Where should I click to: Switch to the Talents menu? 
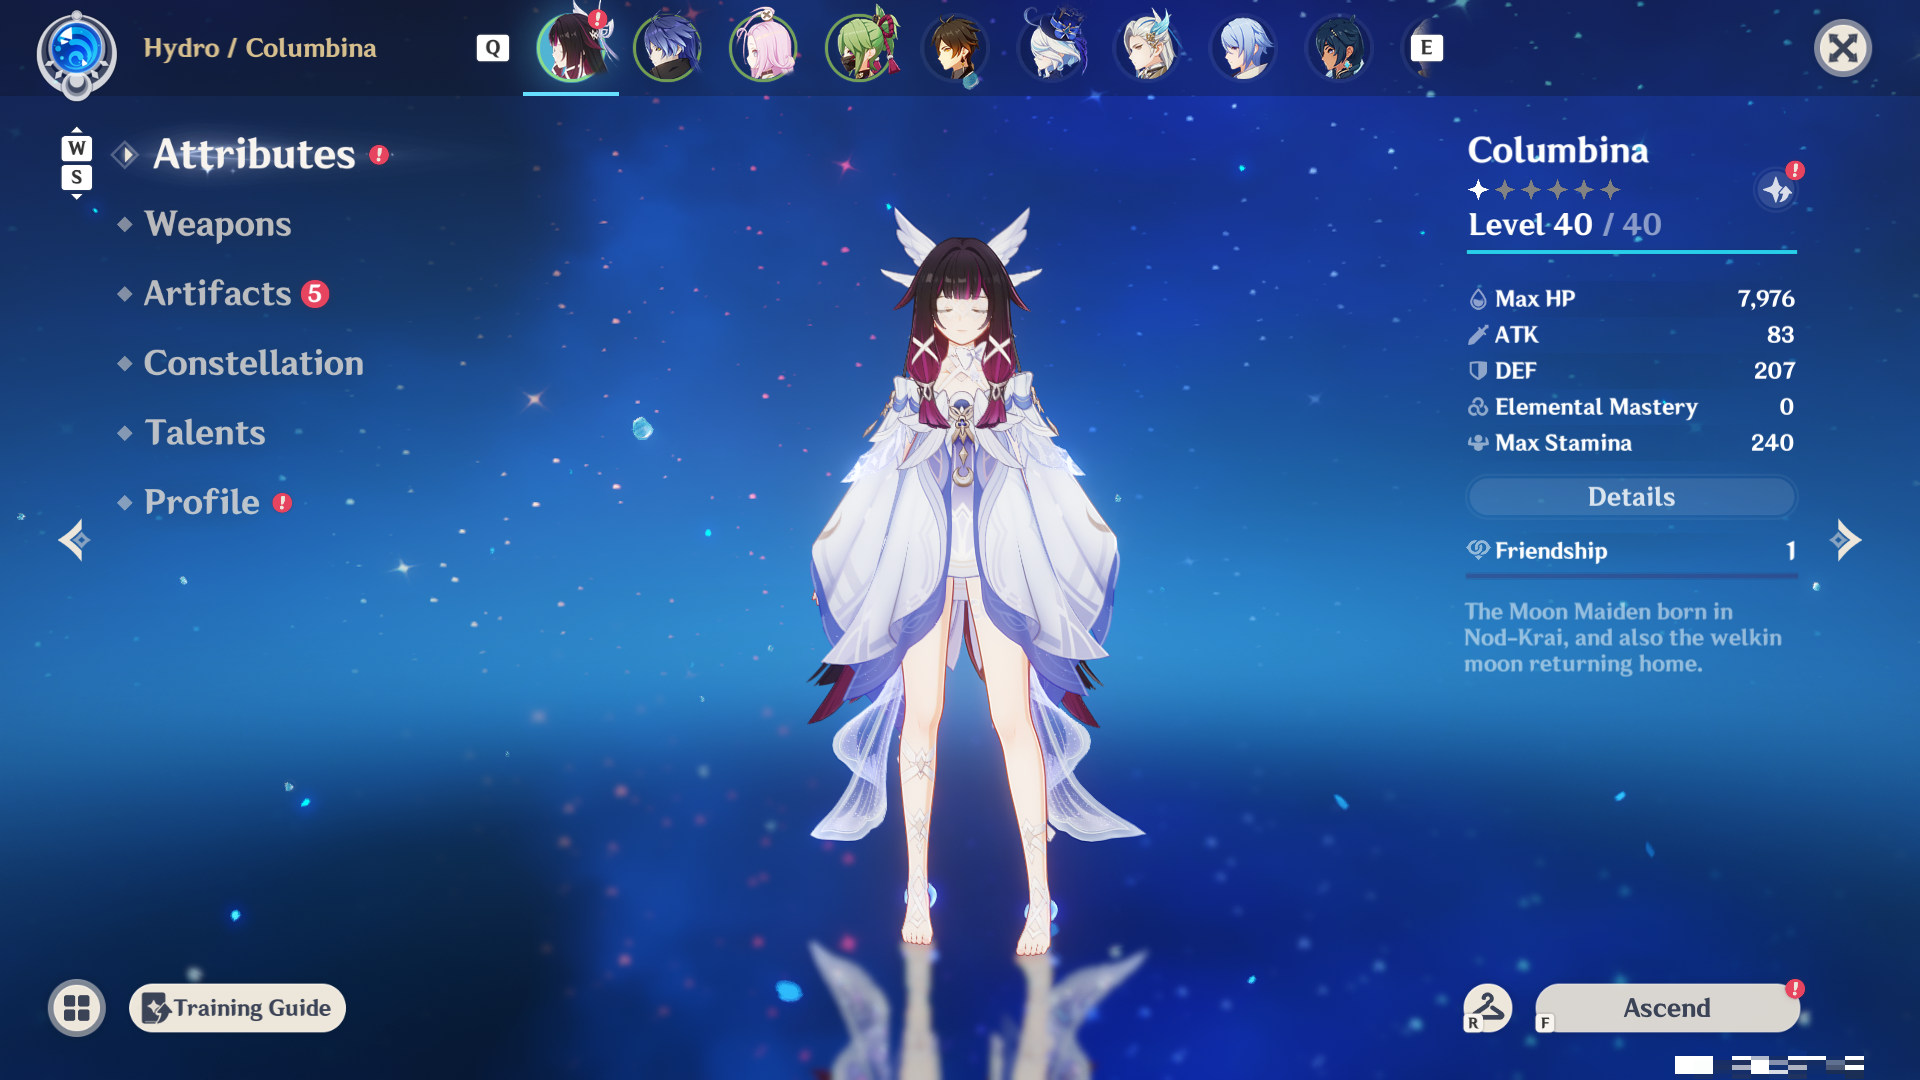(204, 433)
